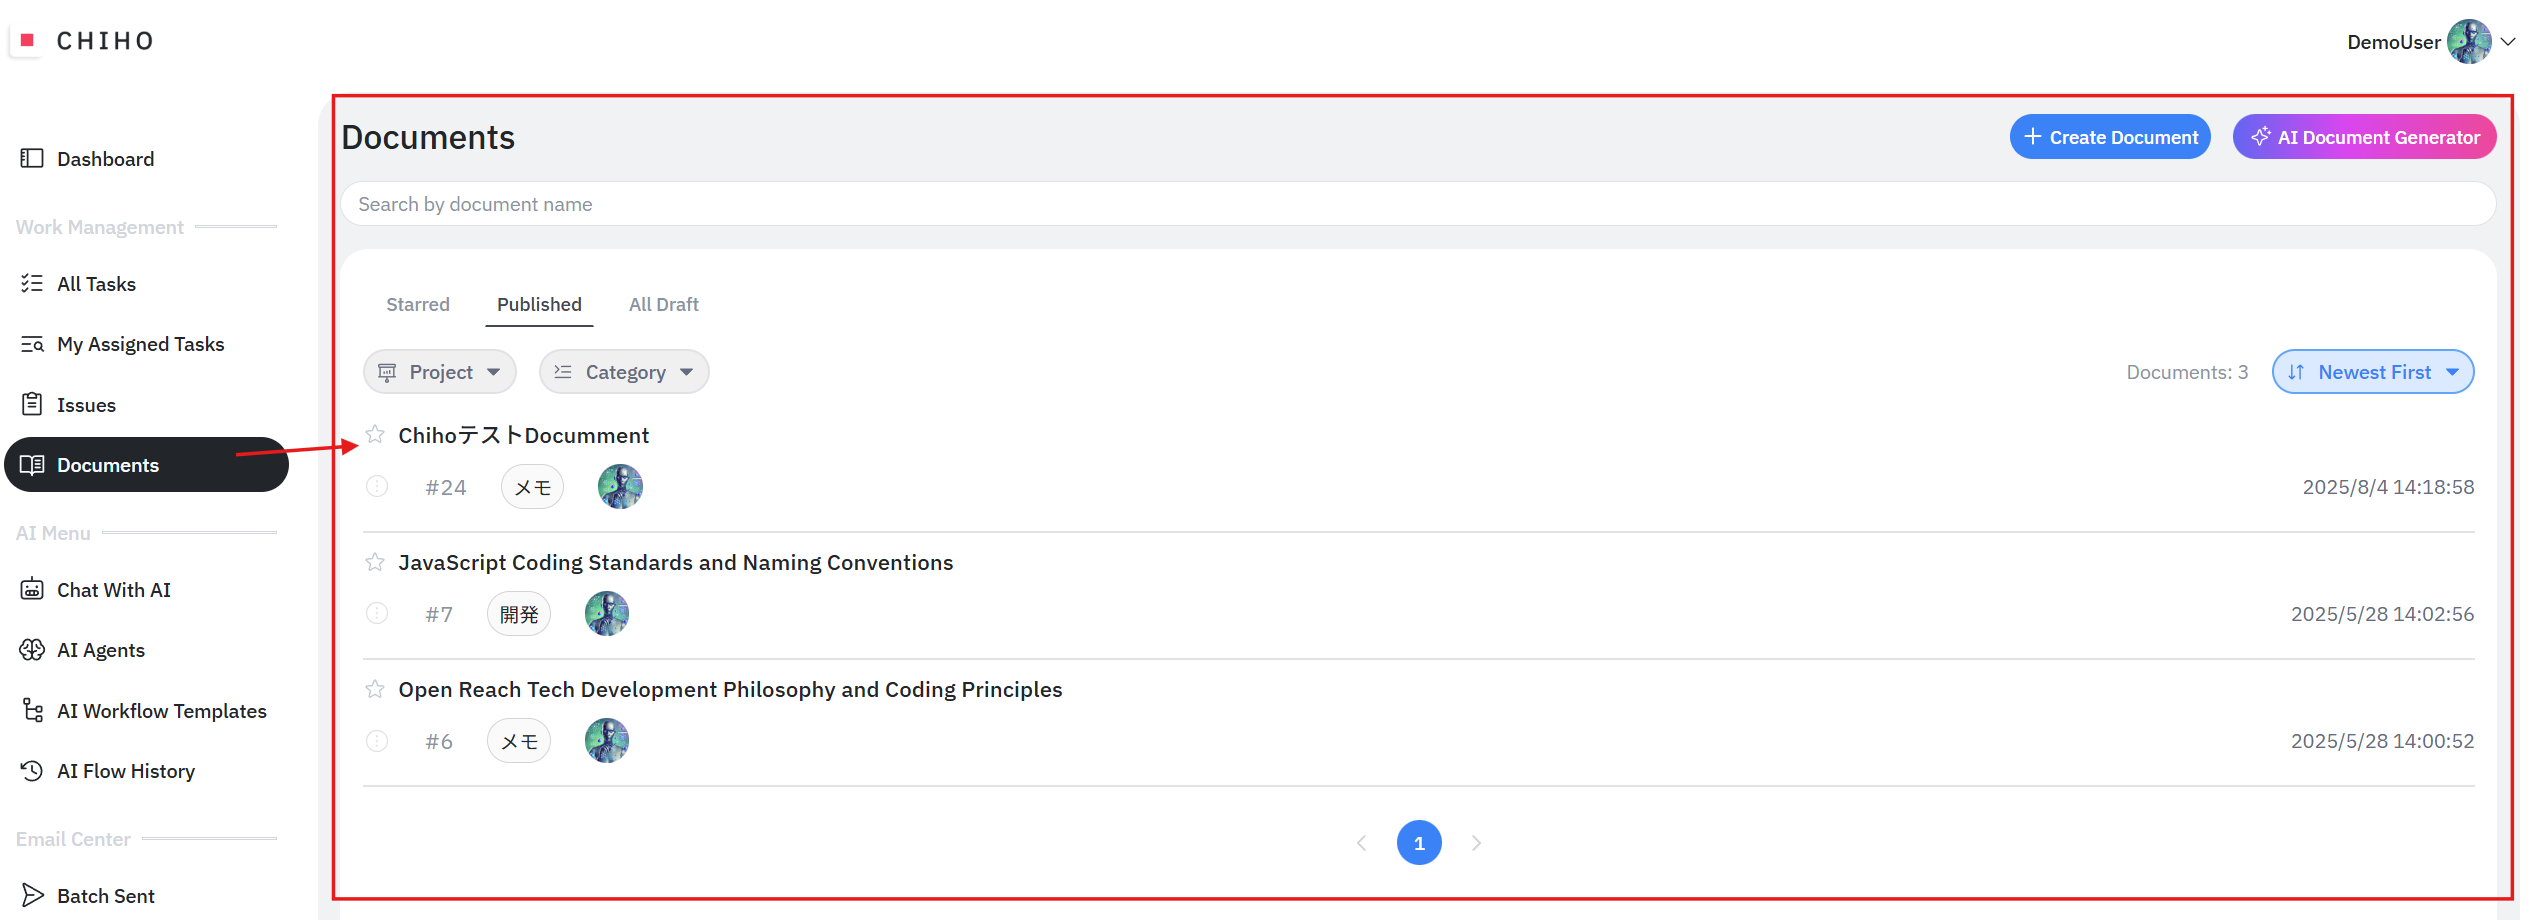
Task: Open the DemoUser avatar menu
Action: 2469,42
